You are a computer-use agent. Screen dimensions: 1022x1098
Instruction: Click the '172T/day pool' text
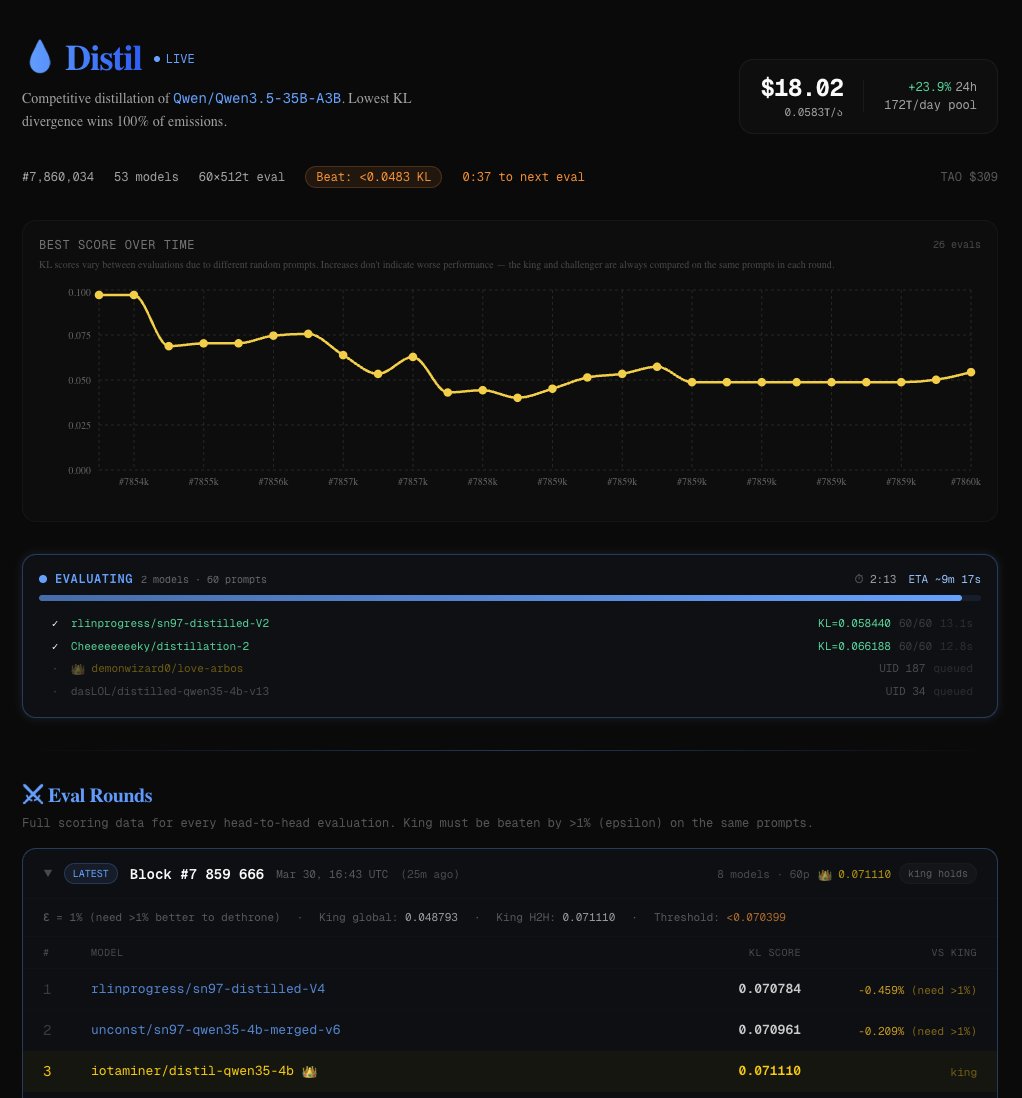(930, 105)
